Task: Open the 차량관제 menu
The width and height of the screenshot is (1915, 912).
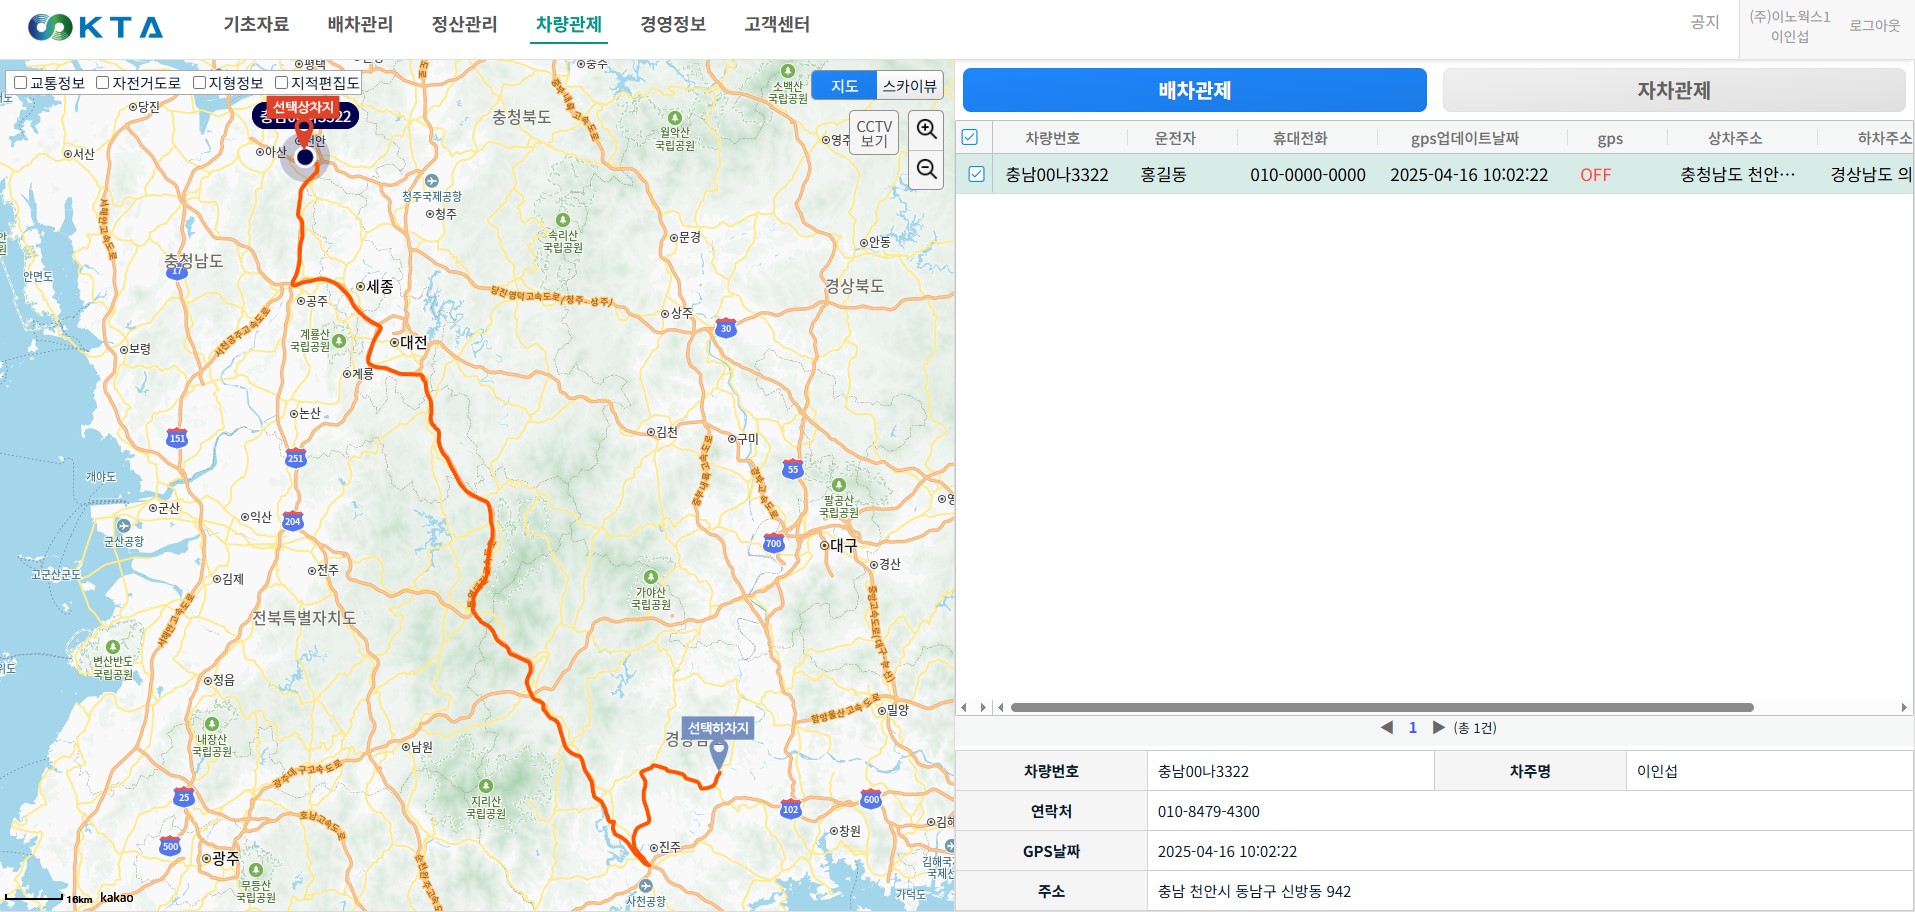Action: (568, 24)
